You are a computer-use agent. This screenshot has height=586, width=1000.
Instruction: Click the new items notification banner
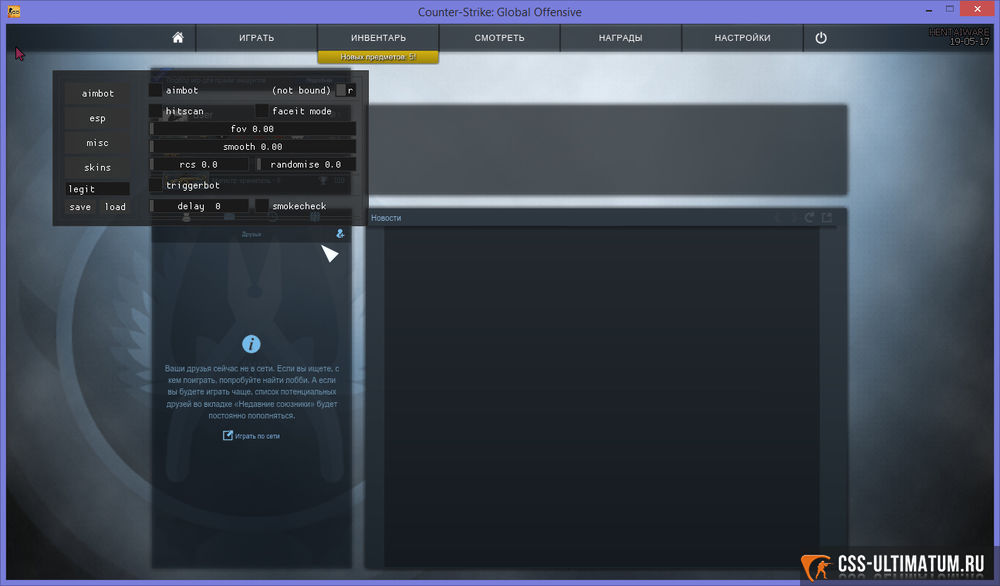(378, 57)
